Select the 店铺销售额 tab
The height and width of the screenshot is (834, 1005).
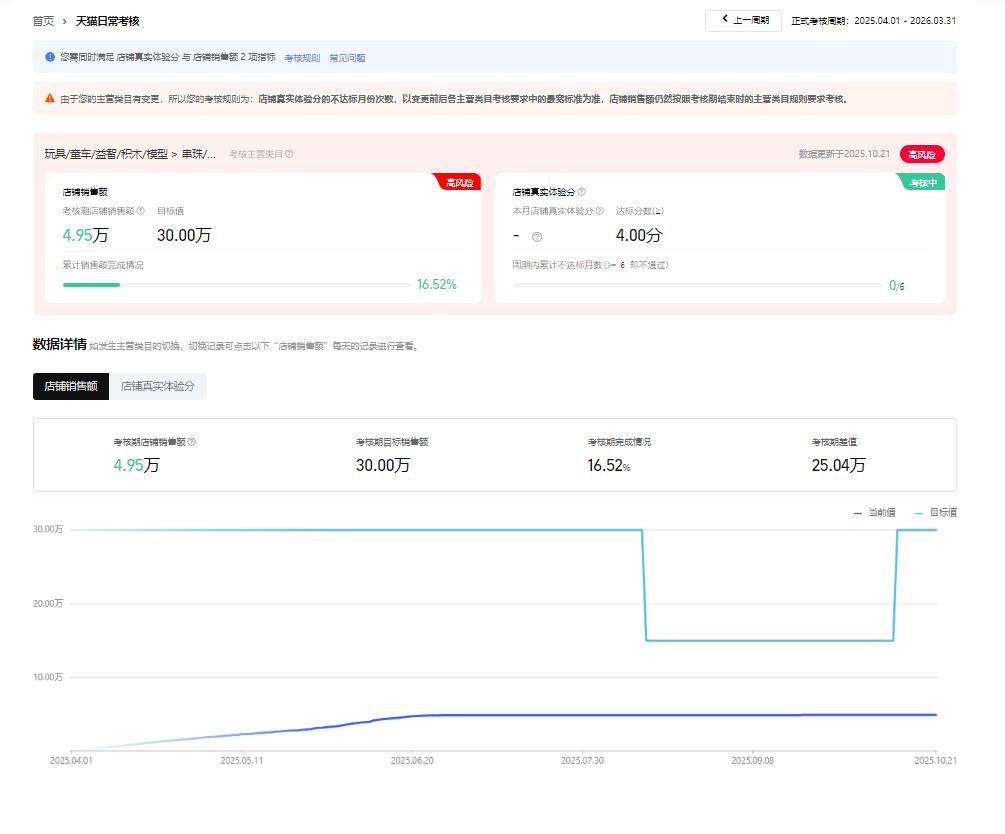[x=71, y=386]
